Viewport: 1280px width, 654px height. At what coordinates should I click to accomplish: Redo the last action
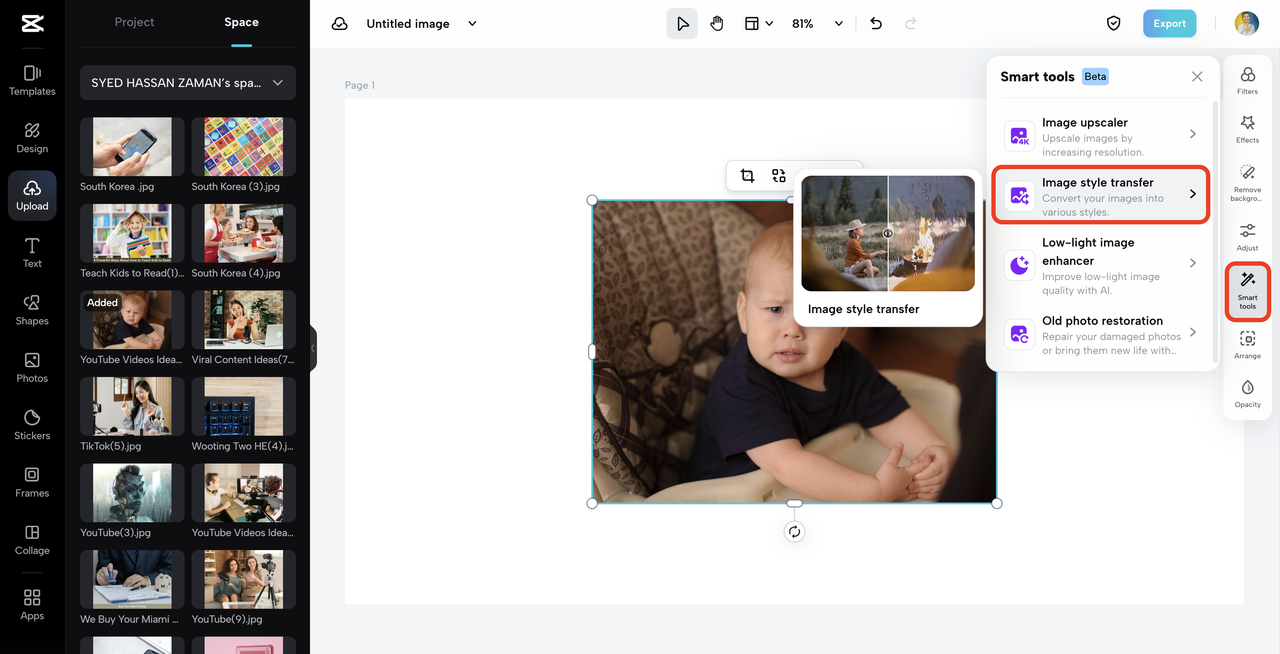[910, 23]
